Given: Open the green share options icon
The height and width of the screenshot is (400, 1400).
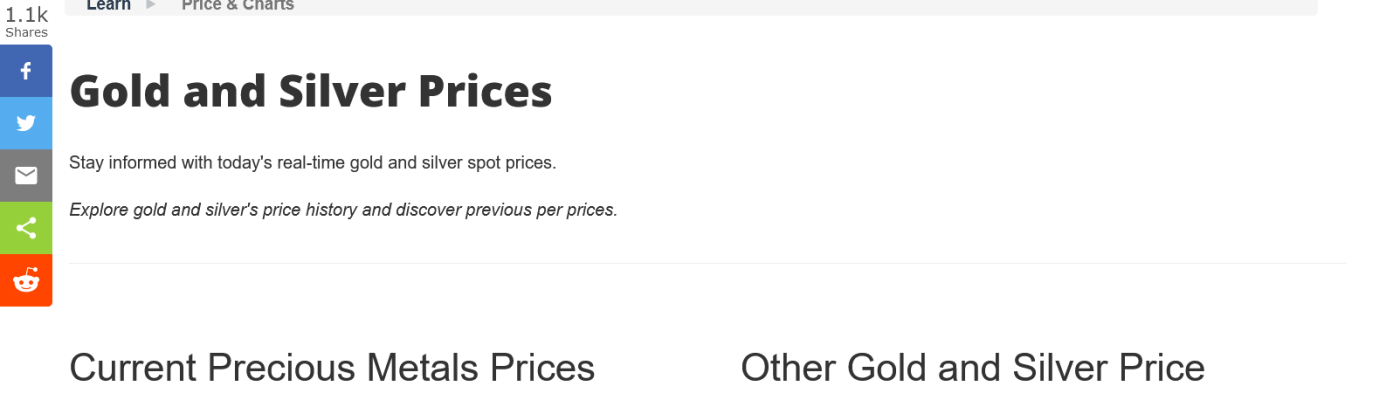Looking at the screenshot, I should (x=26, y=228).
